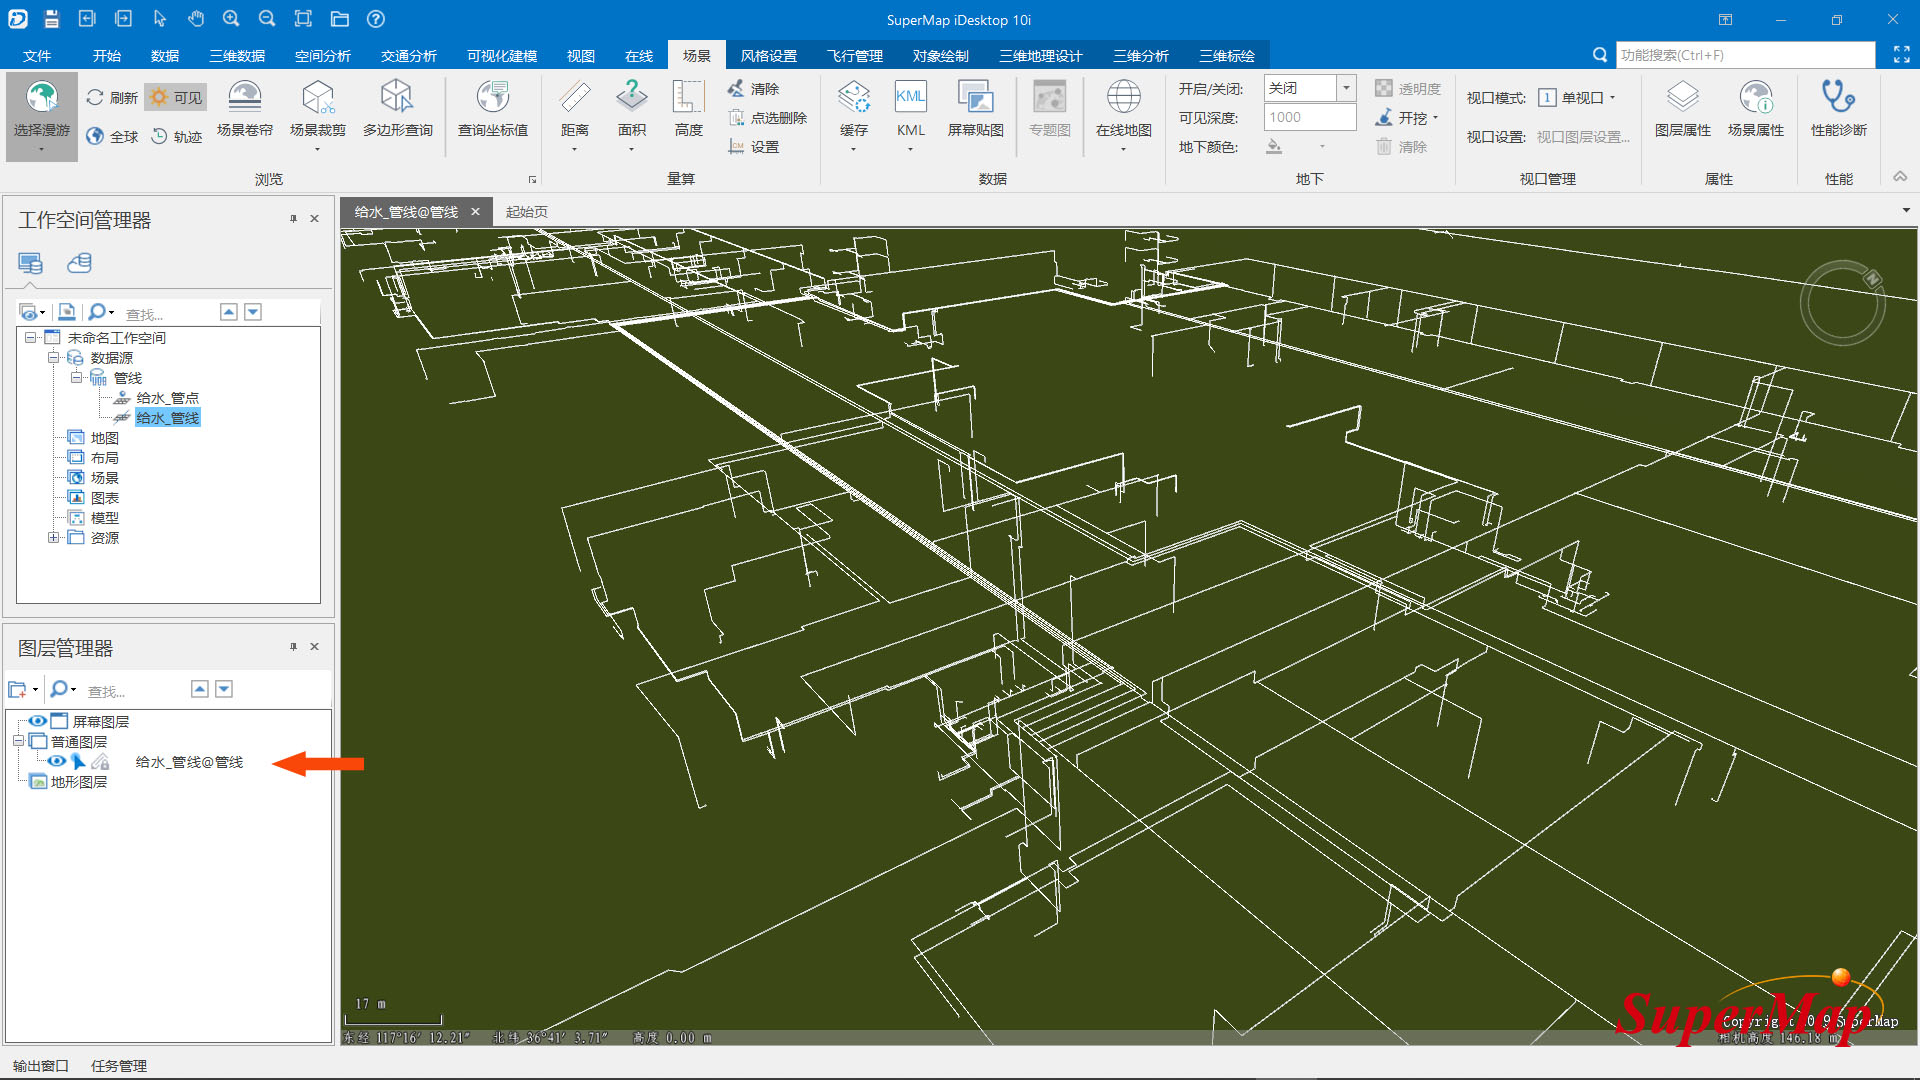Click the 刷新 refresh button
Image resolution: width=1920 pixels, height=1080 pixels.
pyautogui.click(x=112, y=98)
